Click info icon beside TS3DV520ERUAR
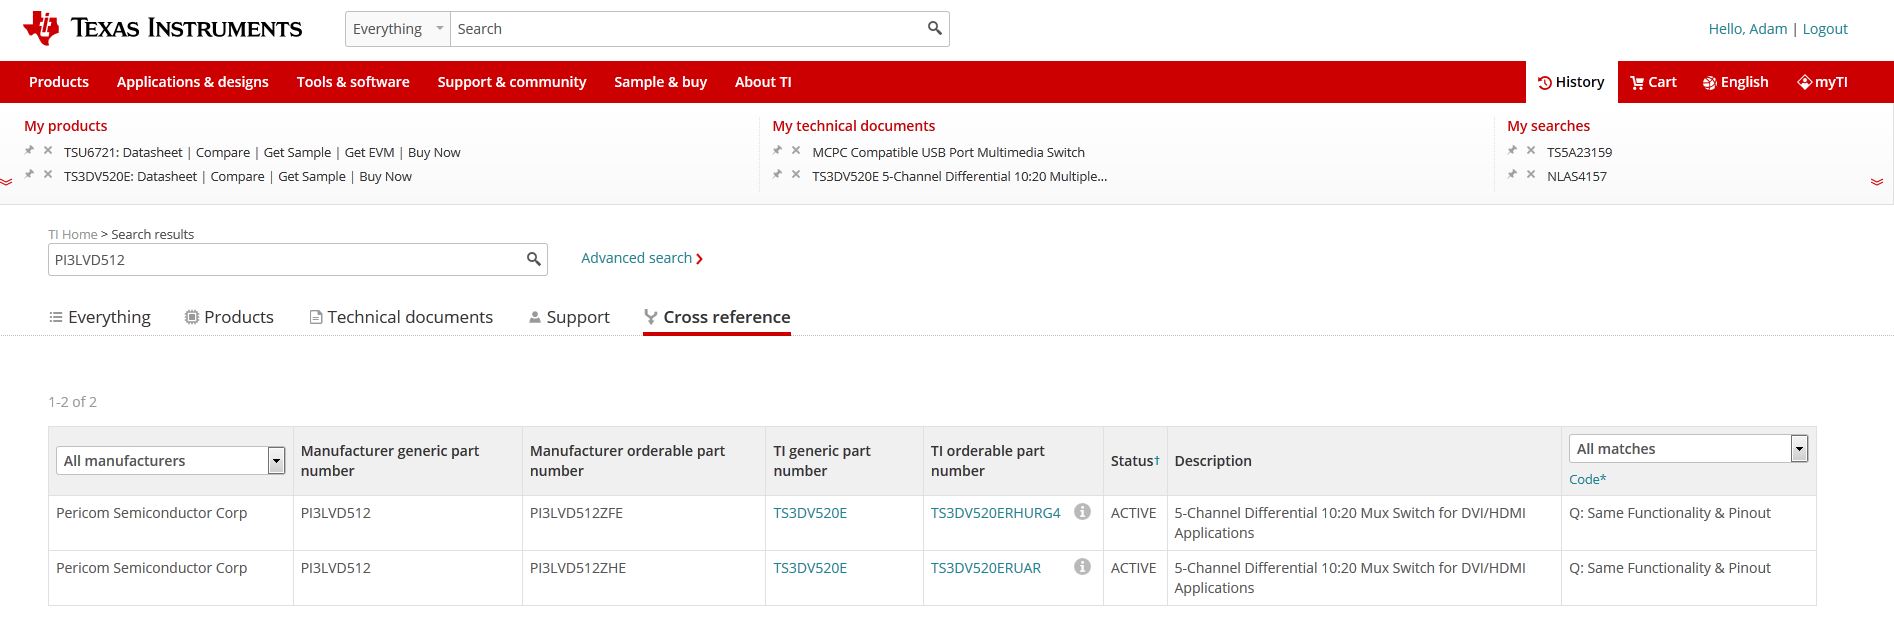The image size is (1894, 618). [x=1082, y=567]
